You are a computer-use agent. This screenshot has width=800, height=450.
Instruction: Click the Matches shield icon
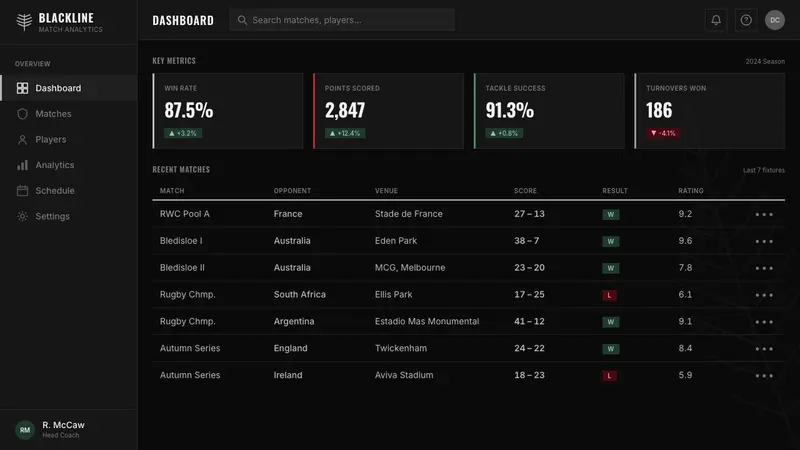[x=22, y=114]
